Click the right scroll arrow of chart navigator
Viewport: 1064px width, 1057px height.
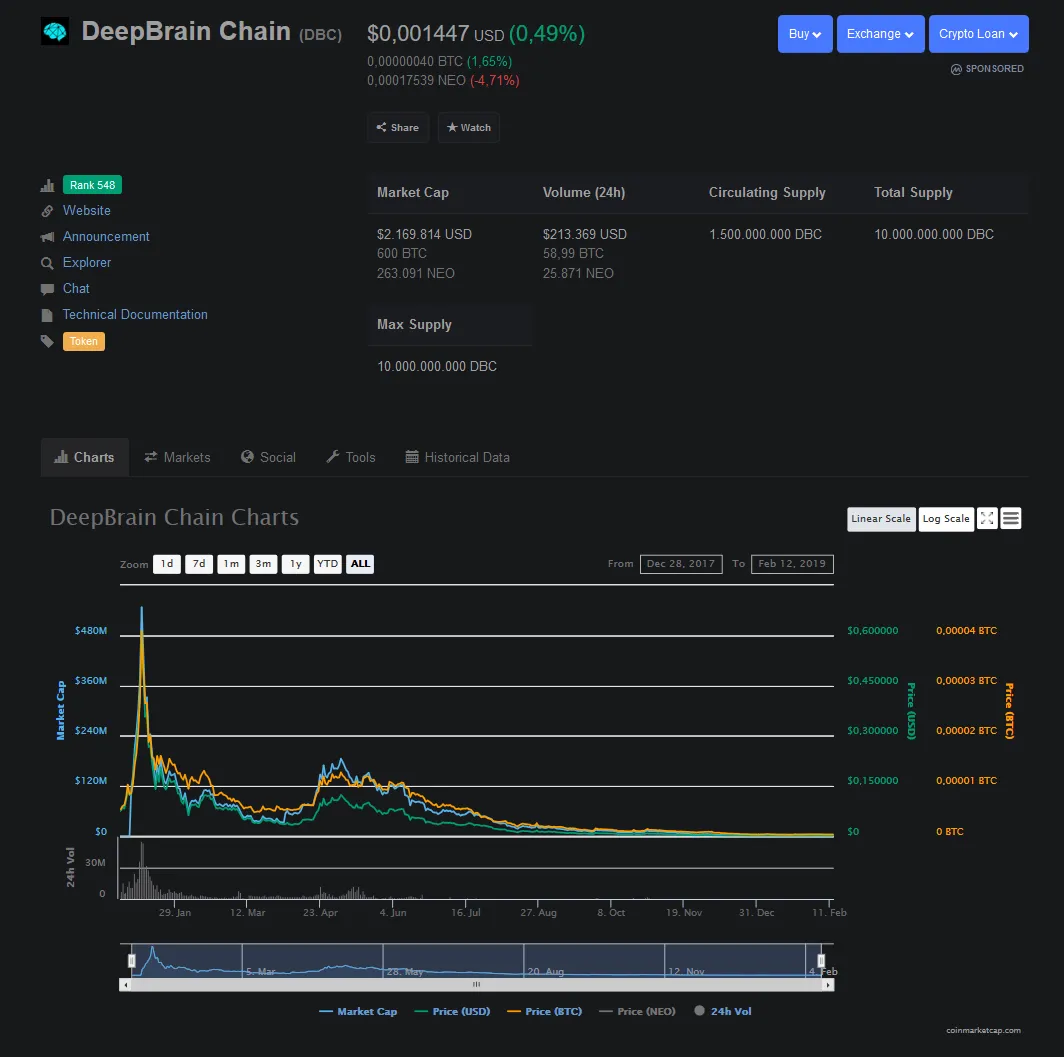tap(828, 984)
